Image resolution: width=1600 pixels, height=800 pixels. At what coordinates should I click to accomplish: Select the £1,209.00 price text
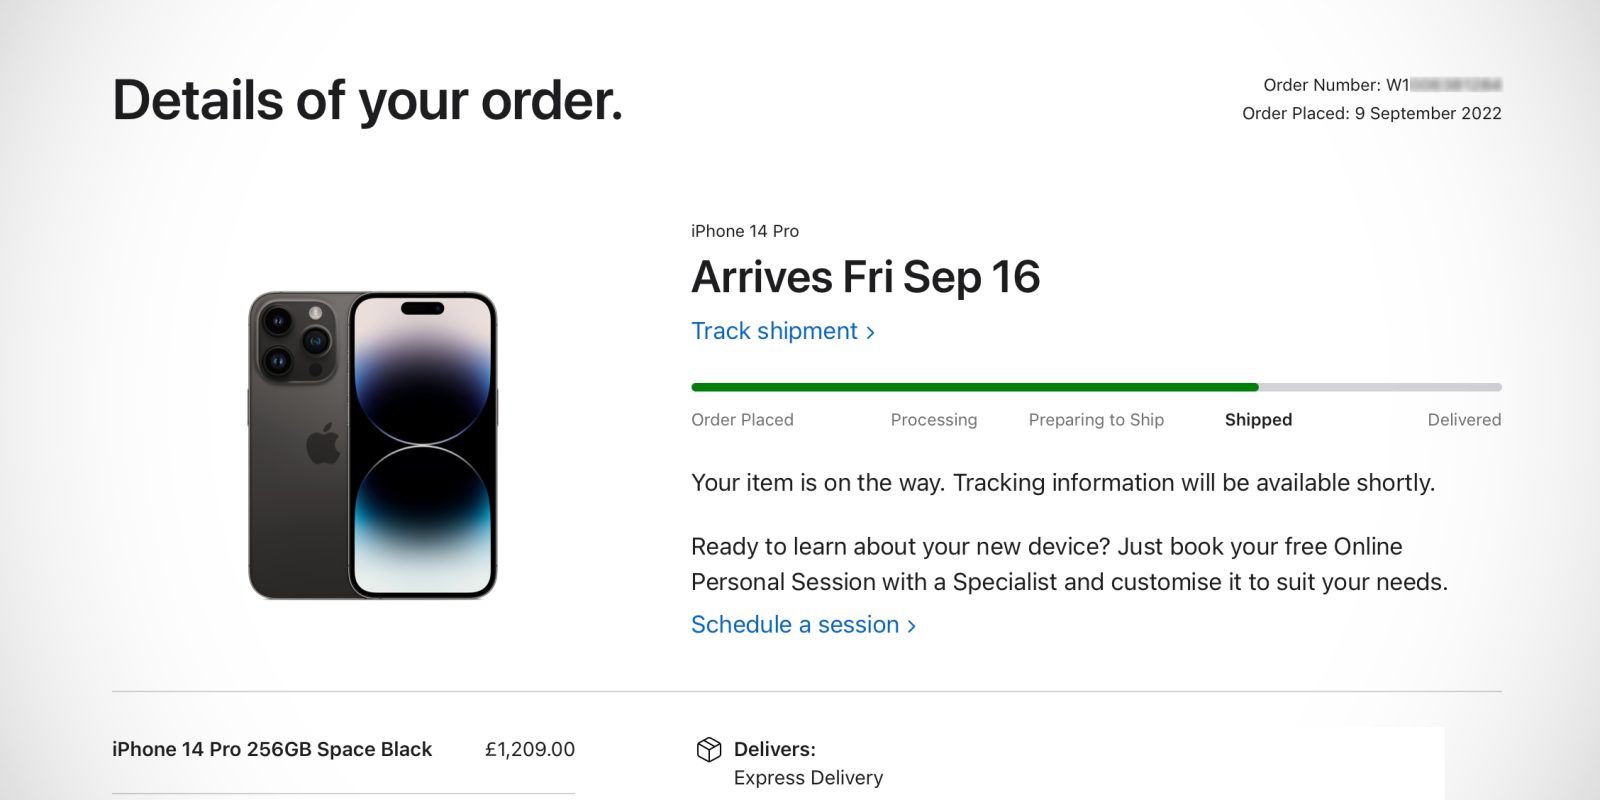tap(529, 748)
